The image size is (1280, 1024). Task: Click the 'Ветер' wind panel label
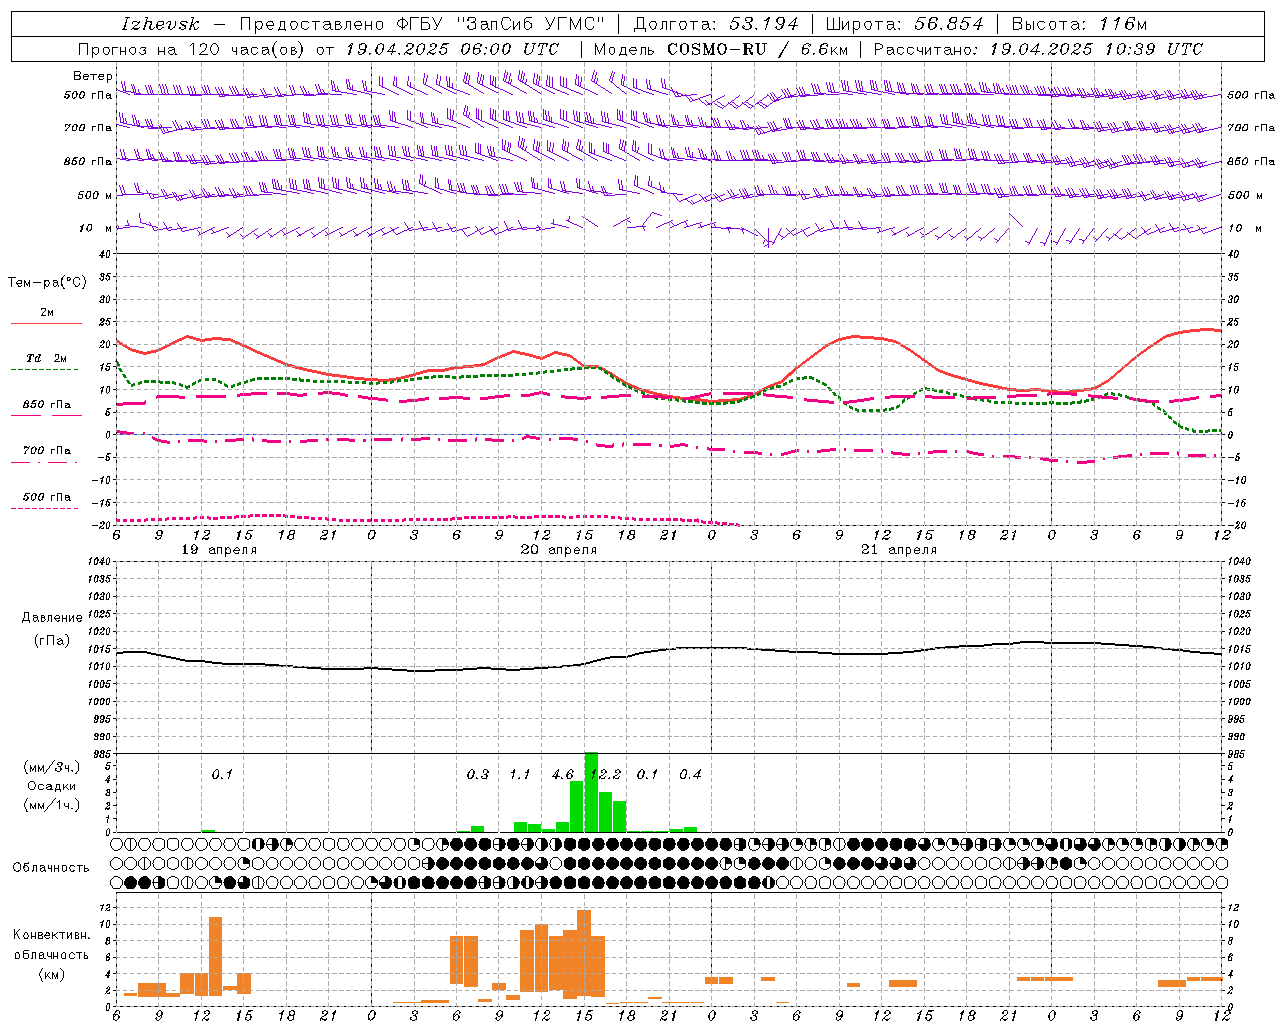92,76
